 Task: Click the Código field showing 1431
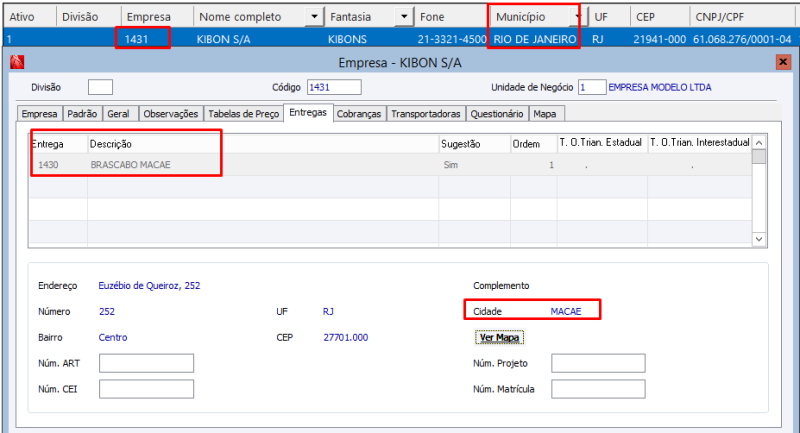coord(334,87)
